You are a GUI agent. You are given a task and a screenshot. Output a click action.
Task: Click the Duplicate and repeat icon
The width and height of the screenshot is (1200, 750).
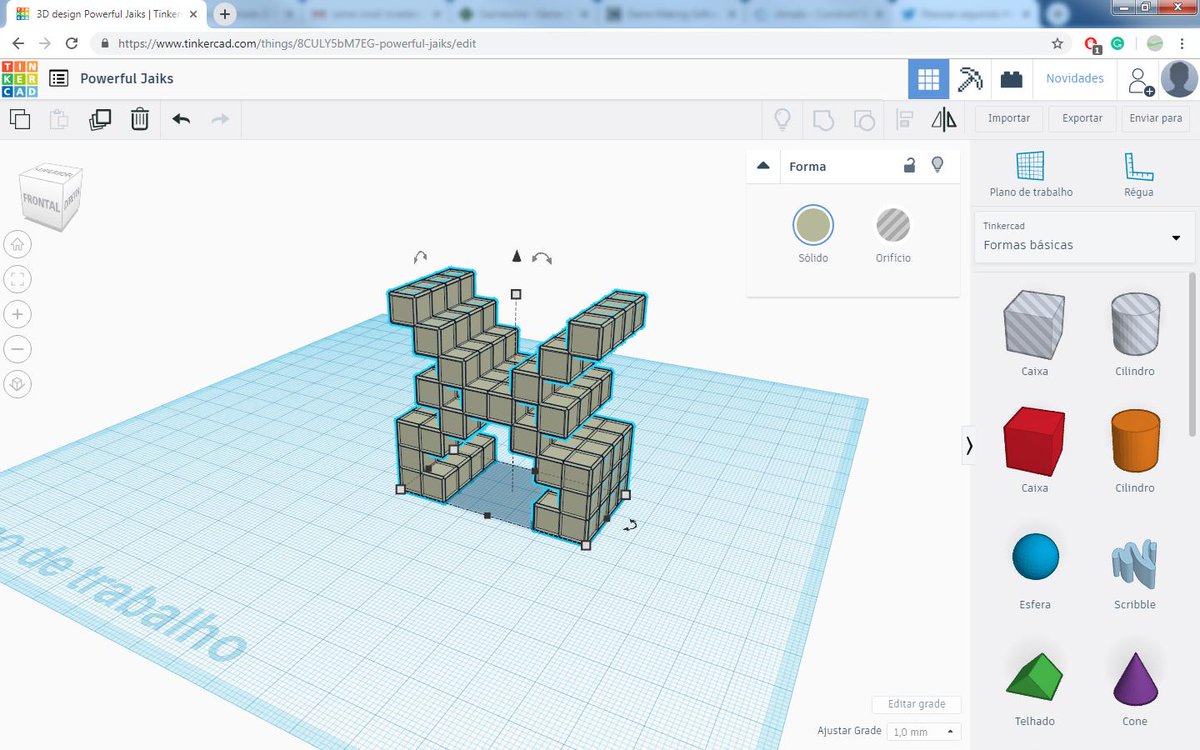point(100,119)
